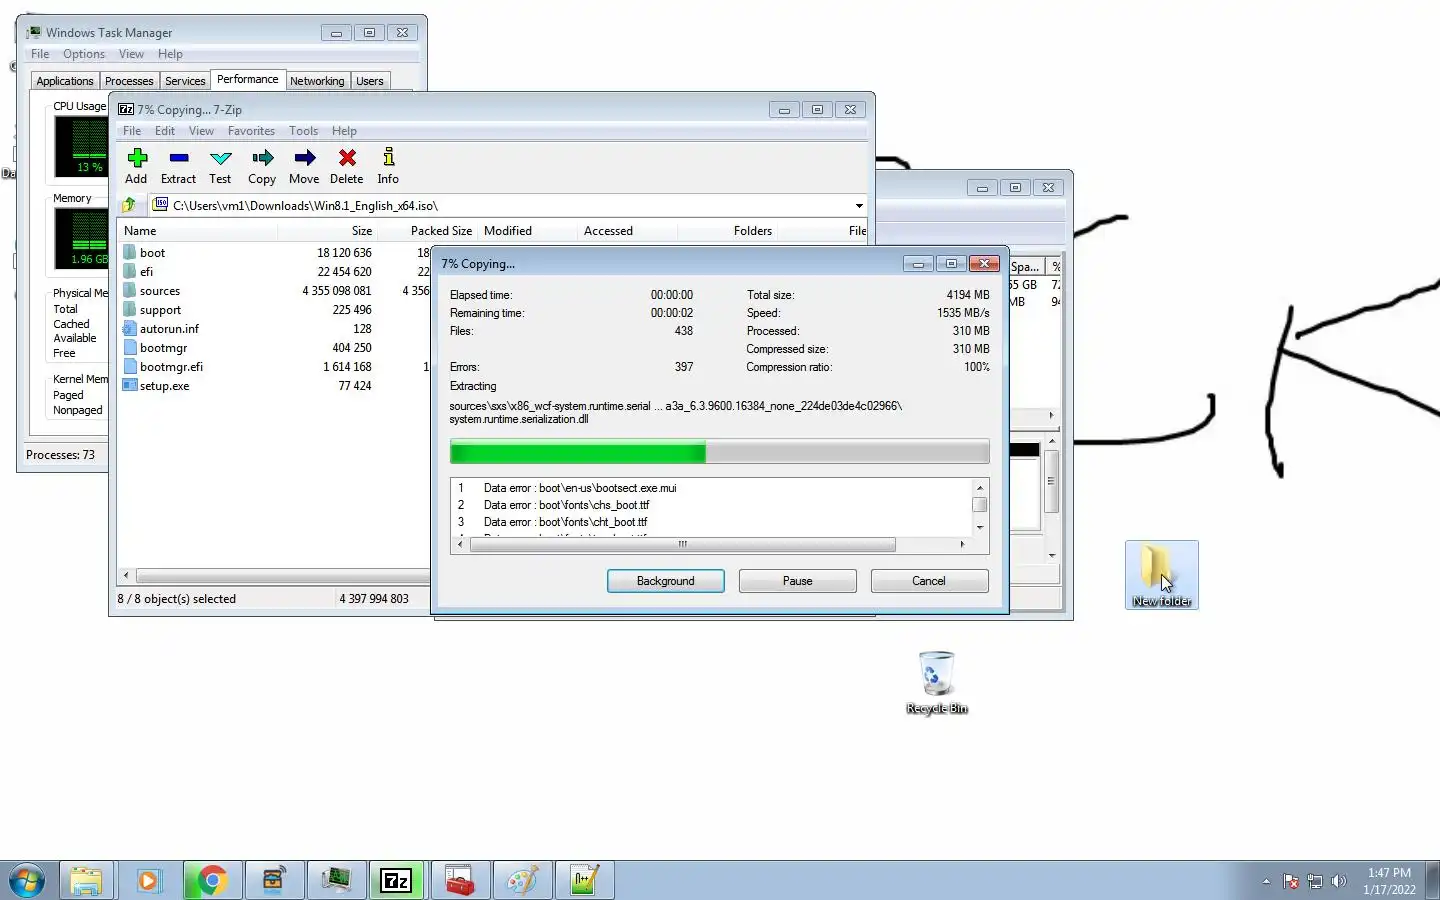Open the Help menu in Task Manager
Viewport: 1440px width, 900px height.
170,54
